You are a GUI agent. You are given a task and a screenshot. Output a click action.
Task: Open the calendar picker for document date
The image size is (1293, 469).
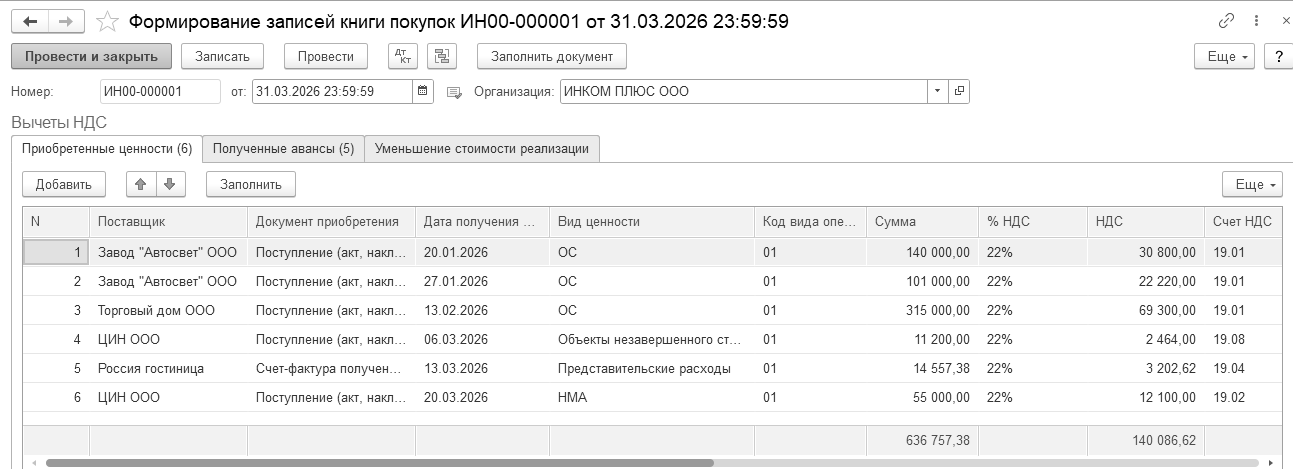click(x=424, y=92)
